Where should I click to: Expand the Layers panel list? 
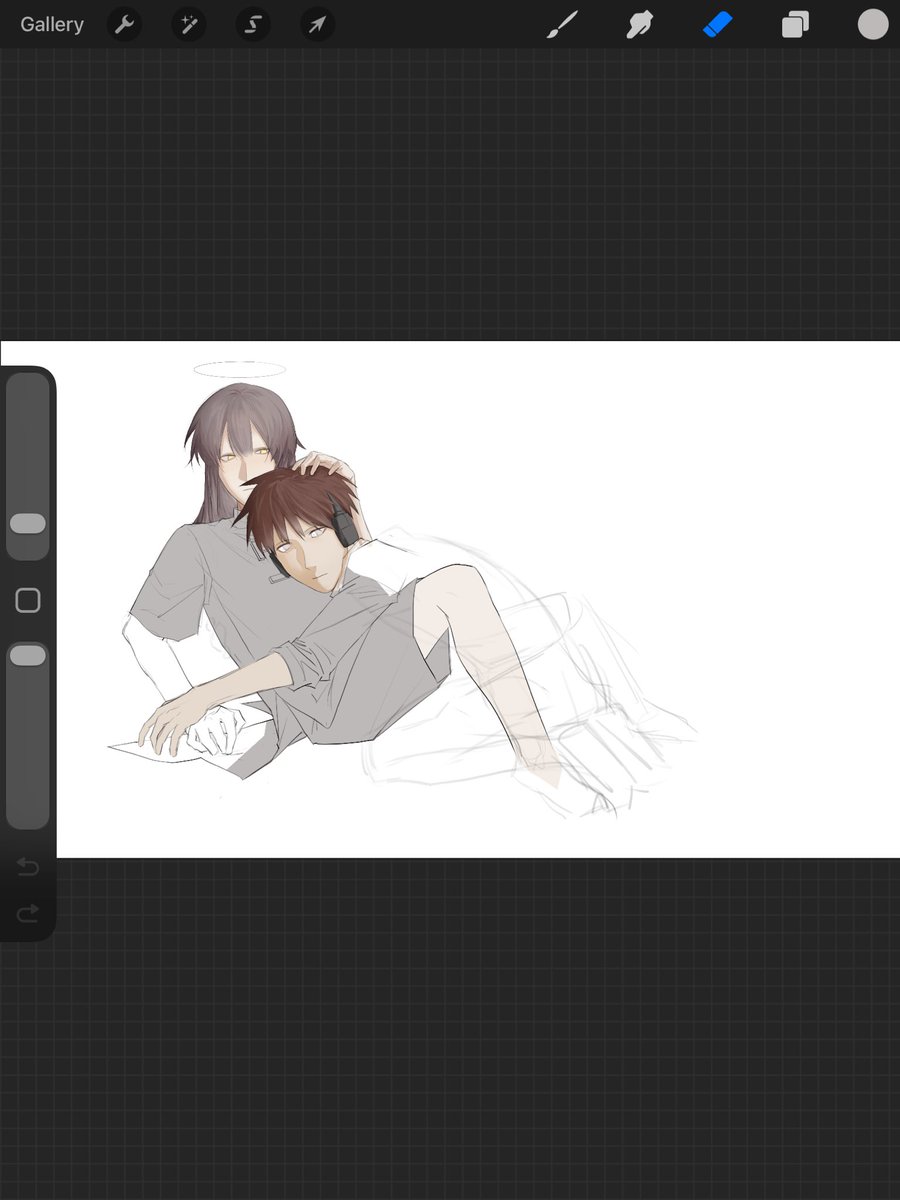point(796,25)
